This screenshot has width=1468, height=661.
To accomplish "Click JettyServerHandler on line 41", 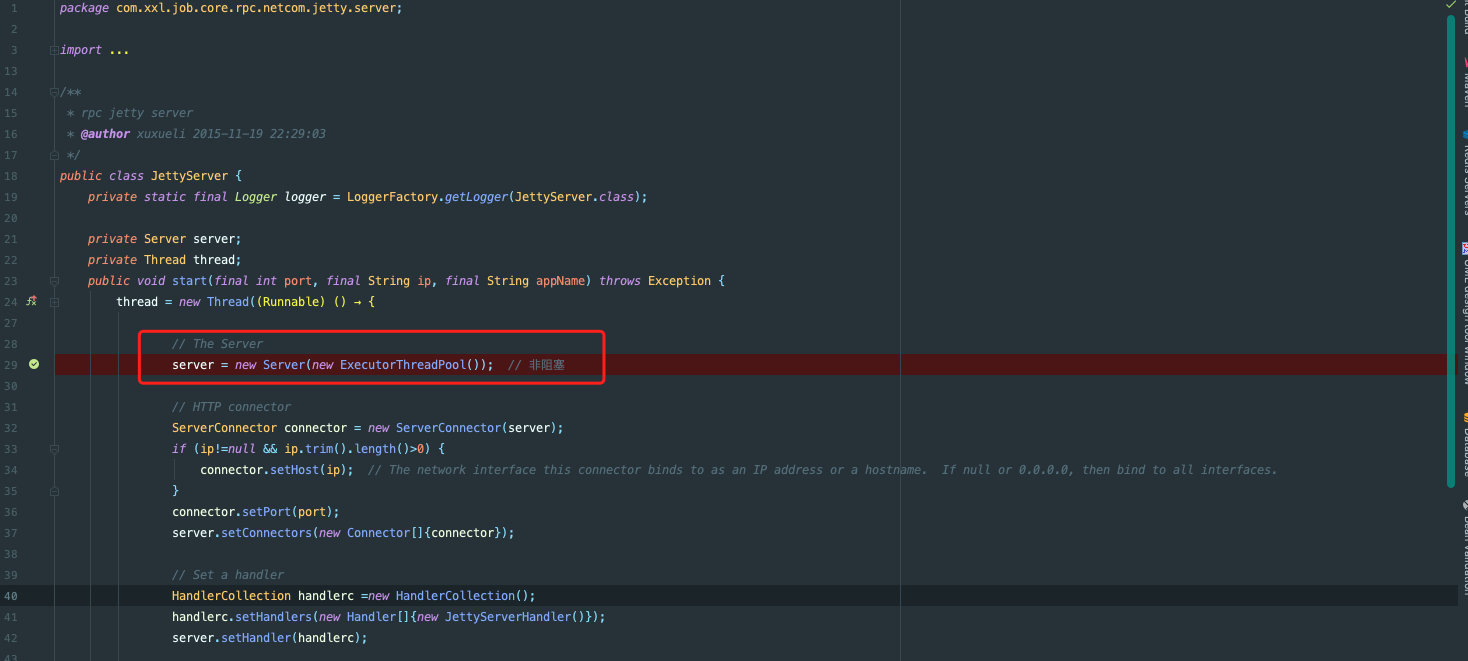I will pos(508,617).
